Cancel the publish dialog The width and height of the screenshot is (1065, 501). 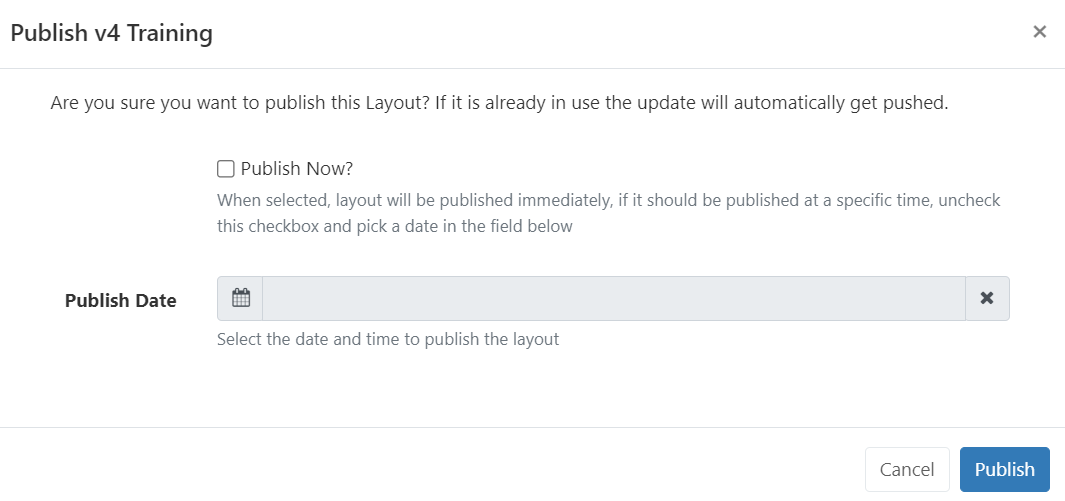click(x=906, y=469)
